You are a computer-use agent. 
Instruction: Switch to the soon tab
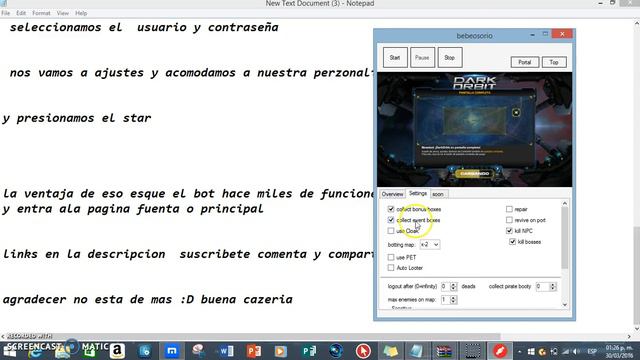coord(438,194)
